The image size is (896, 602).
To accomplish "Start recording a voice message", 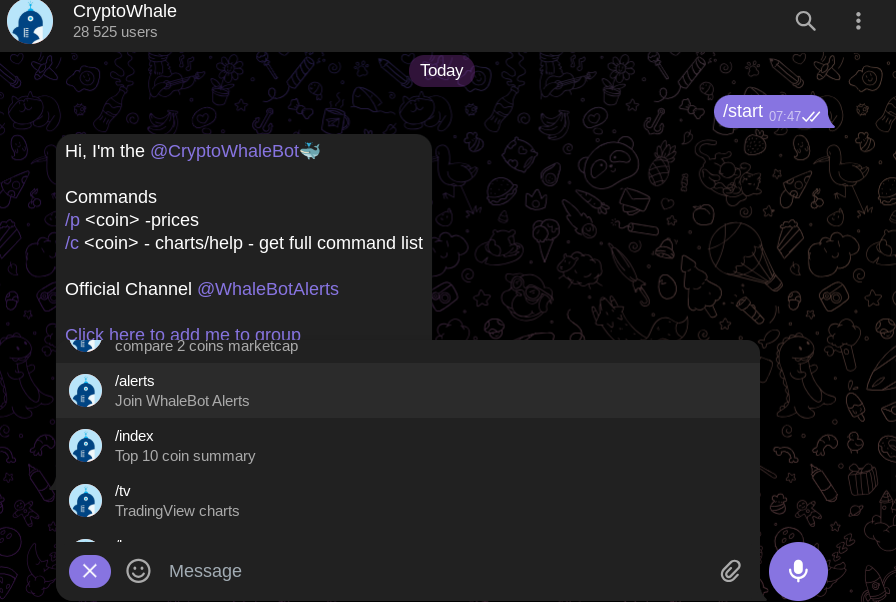I will tap(798, 571).
